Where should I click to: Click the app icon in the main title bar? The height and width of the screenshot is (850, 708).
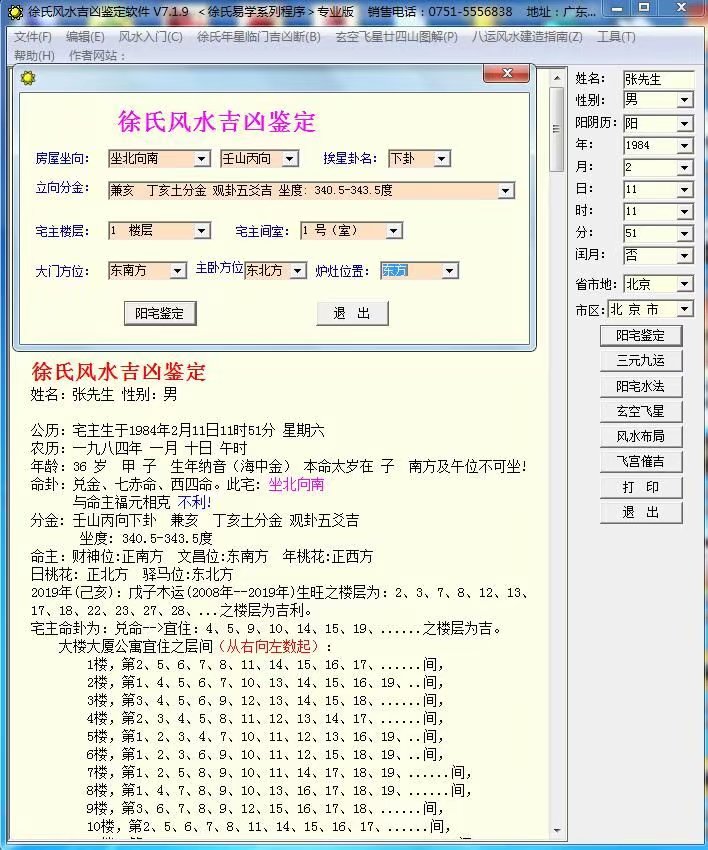tap(15, 11)
